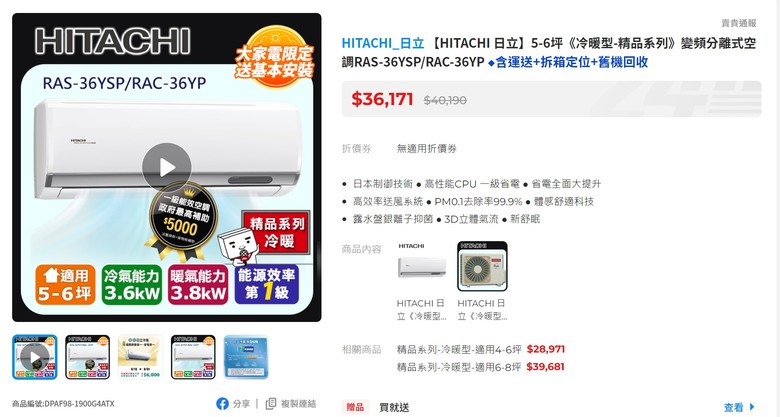Play the product video on main image
The image size is (780, 417).
(x=167, y=168)
